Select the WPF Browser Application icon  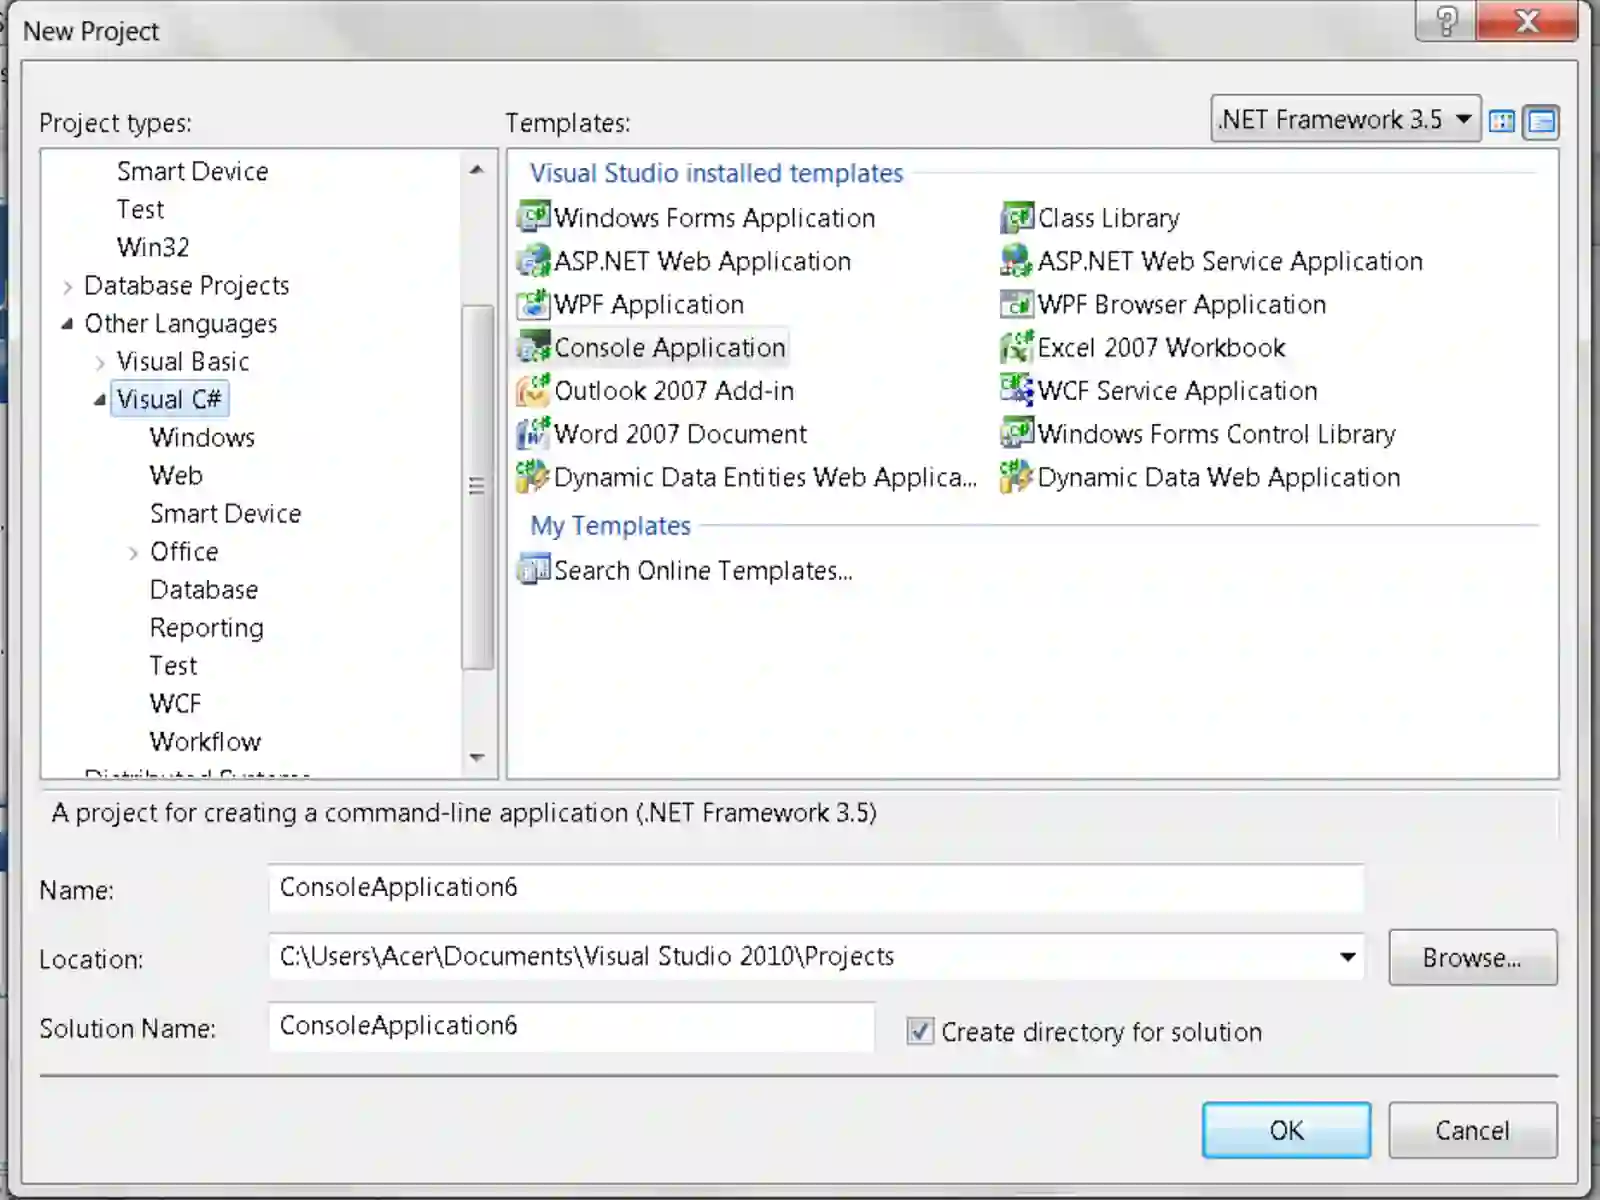point(1017,304)
